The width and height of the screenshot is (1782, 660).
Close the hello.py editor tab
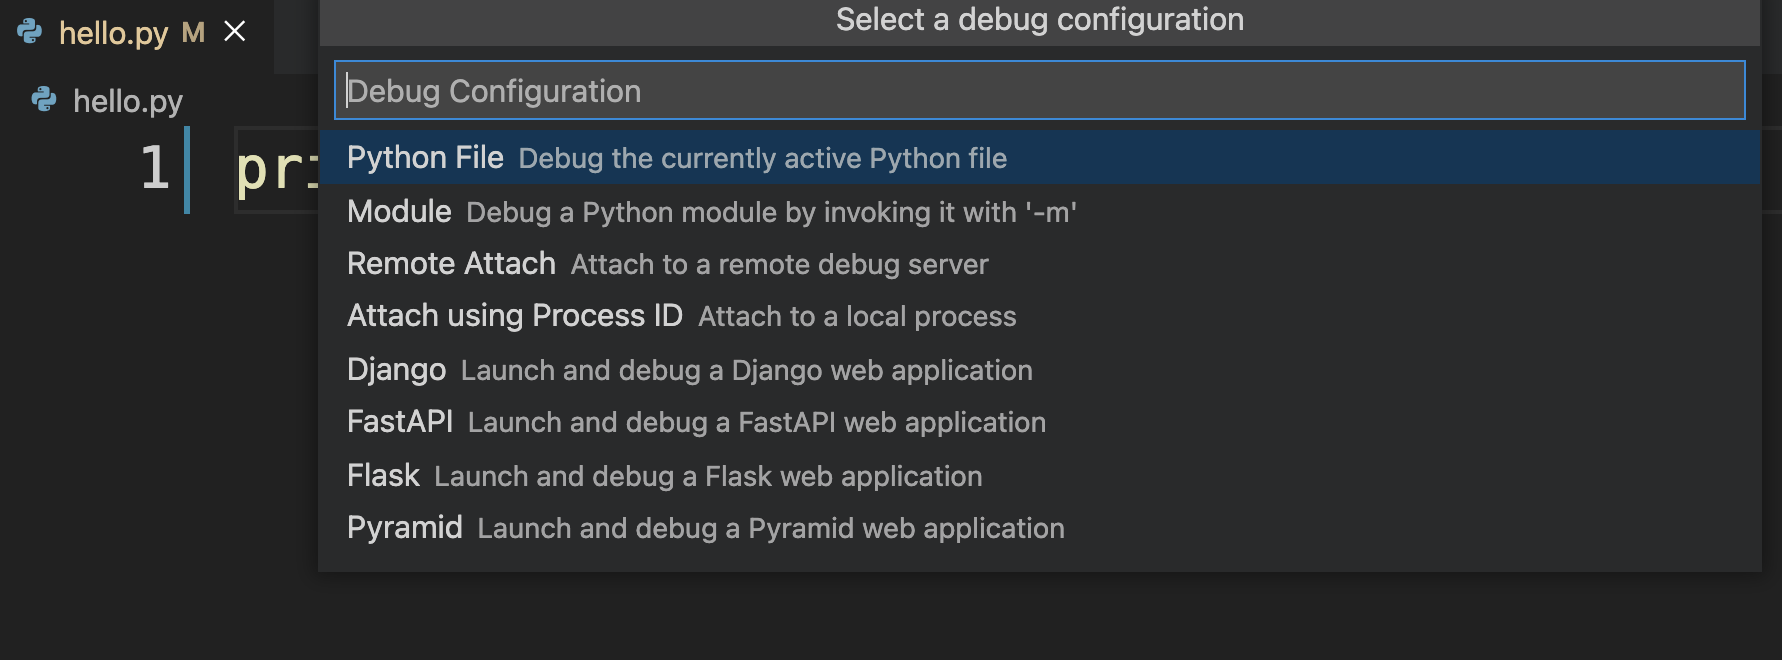point(235,32)
